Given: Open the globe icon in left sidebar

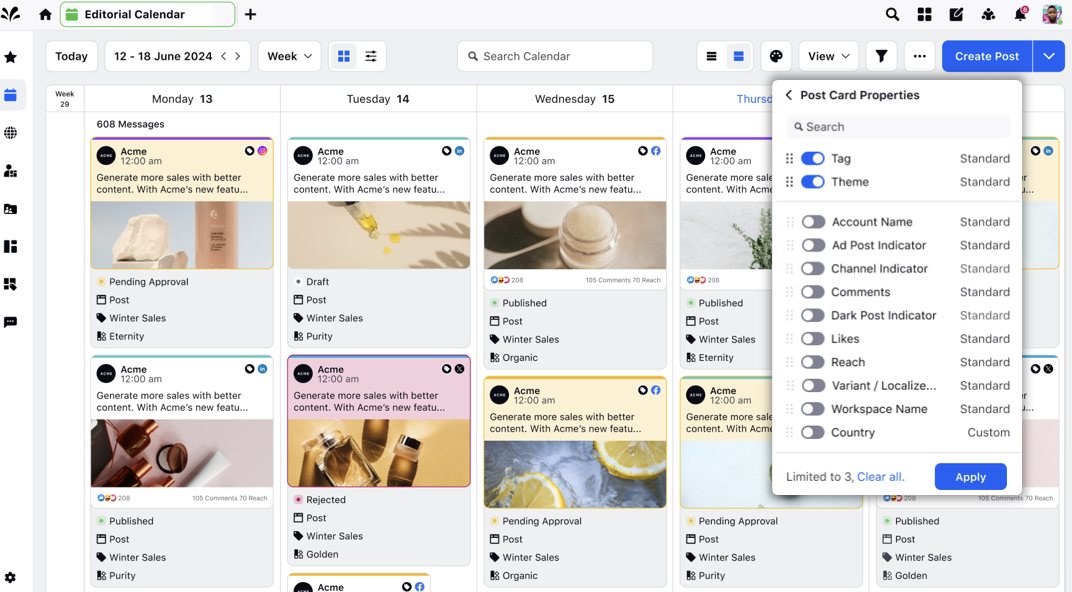Looking at the screenshot, I should pos(11,133).
